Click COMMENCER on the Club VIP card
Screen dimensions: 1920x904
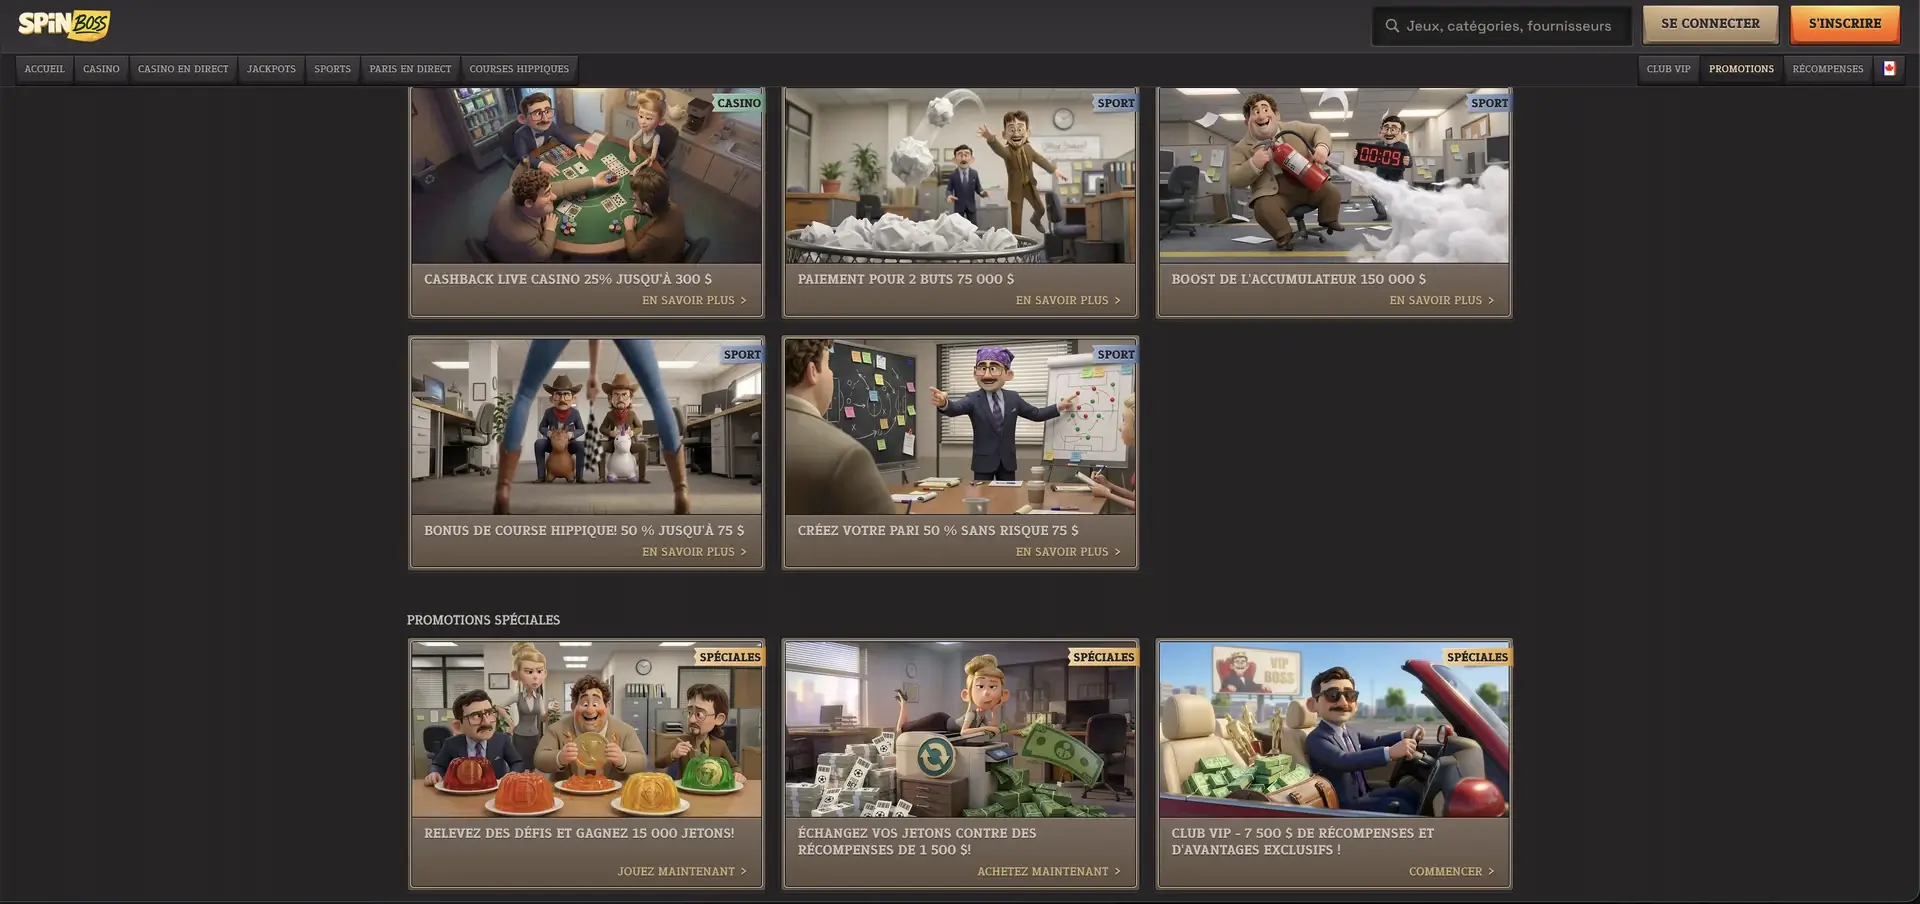coord(1451,871)
